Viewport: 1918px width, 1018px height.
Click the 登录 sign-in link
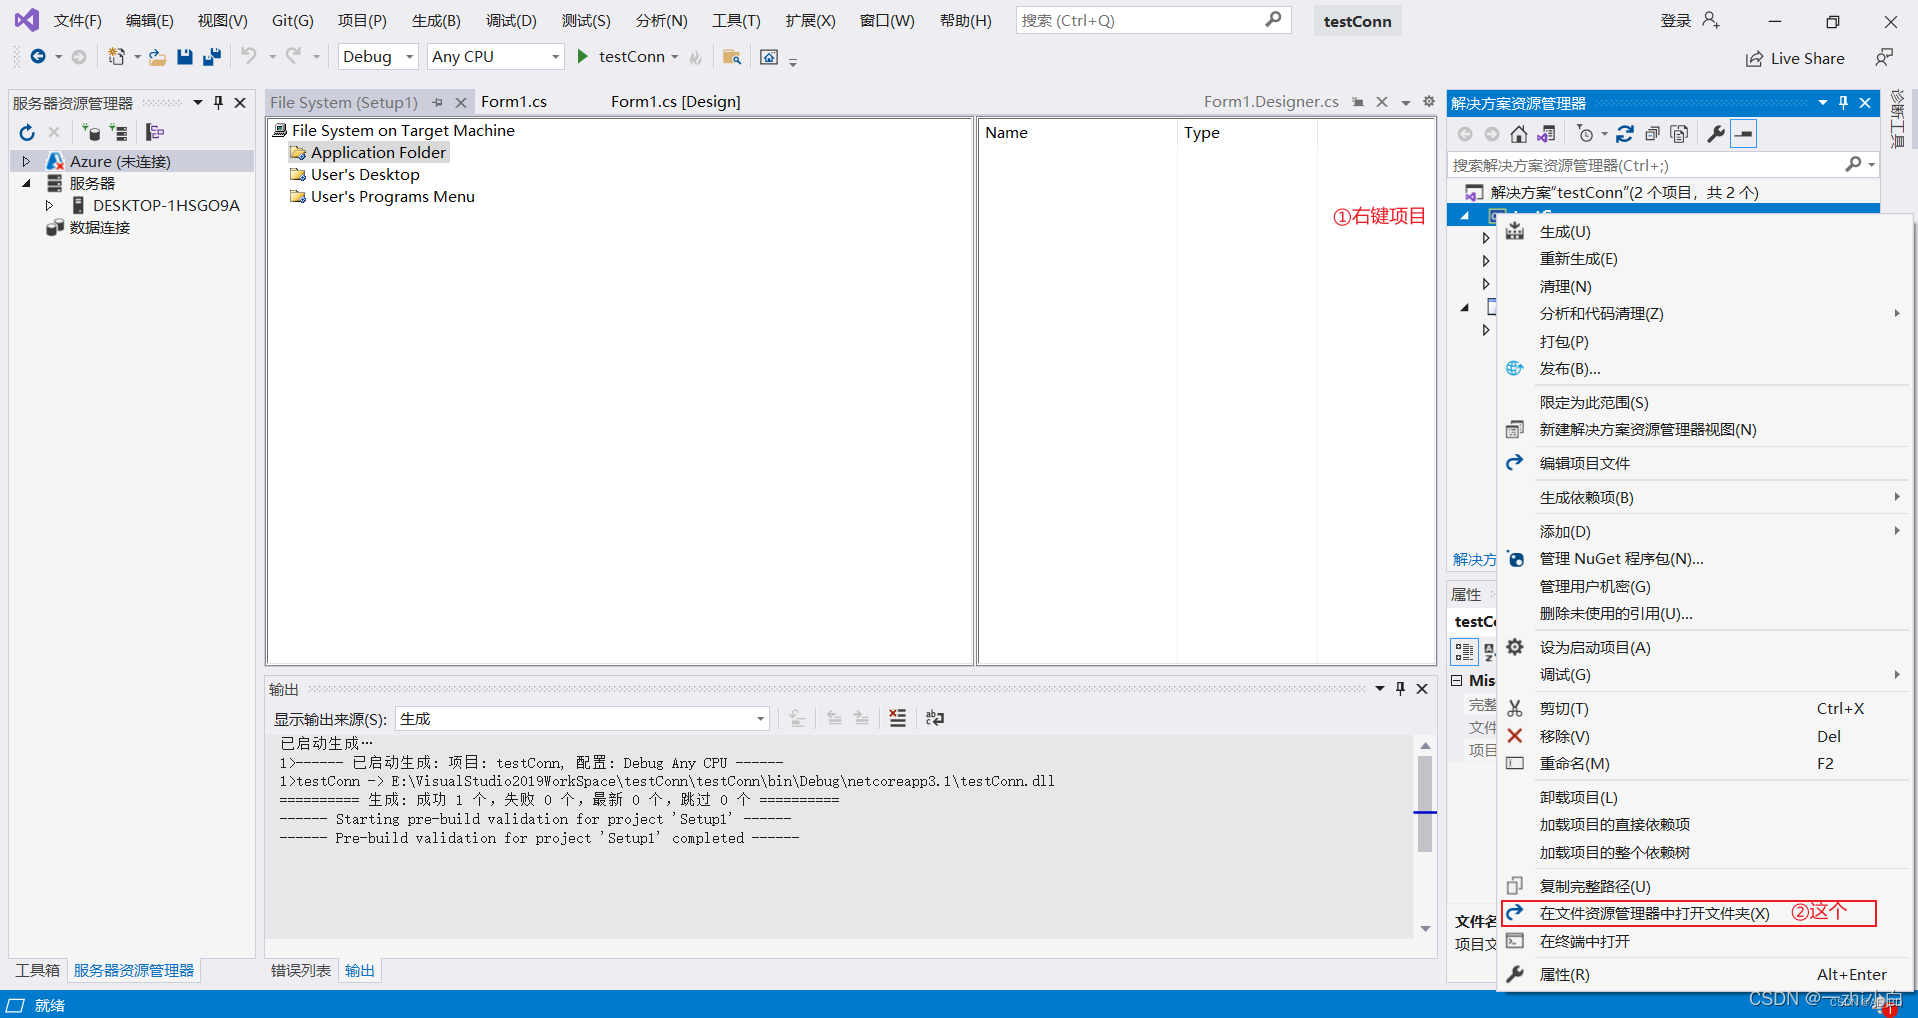pos(1675,19)
